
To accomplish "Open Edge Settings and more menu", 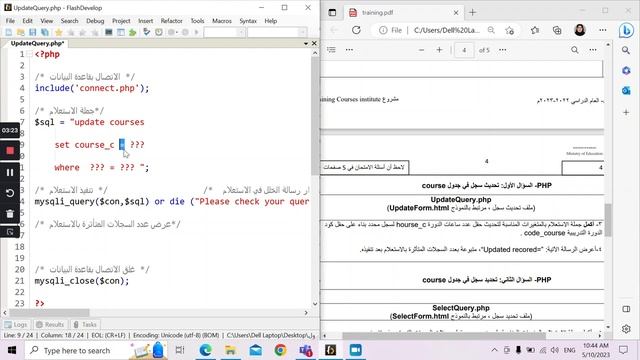I will pyautogui.click(x=602, y=30).
